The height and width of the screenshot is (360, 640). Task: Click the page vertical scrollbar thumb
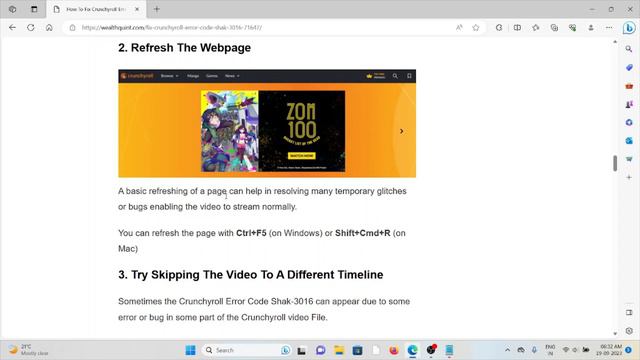pos(615,163)
